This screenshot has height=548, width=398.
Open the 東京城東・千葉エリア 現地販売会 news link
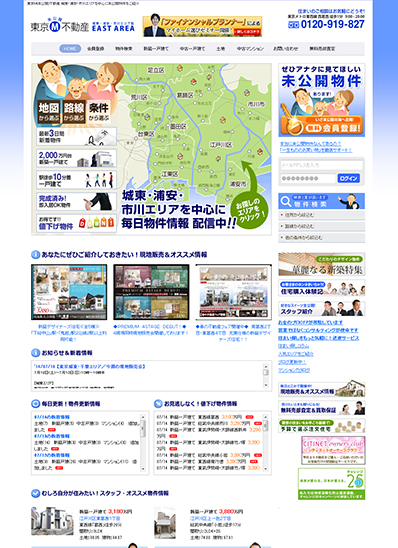(x=90, y=367)
